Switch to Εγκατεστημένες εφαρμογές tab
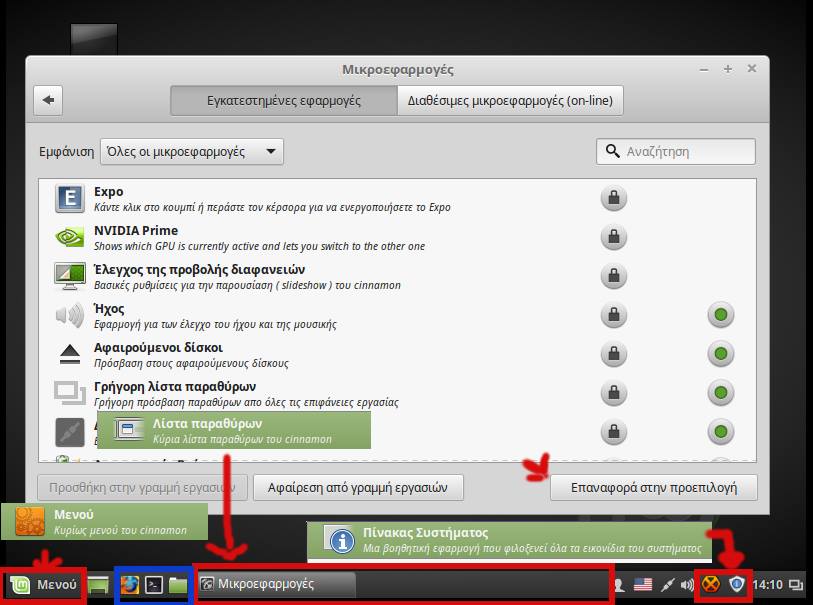Image resolution: width=813 pixels, height=605 pixels. (x=283, y=100)
